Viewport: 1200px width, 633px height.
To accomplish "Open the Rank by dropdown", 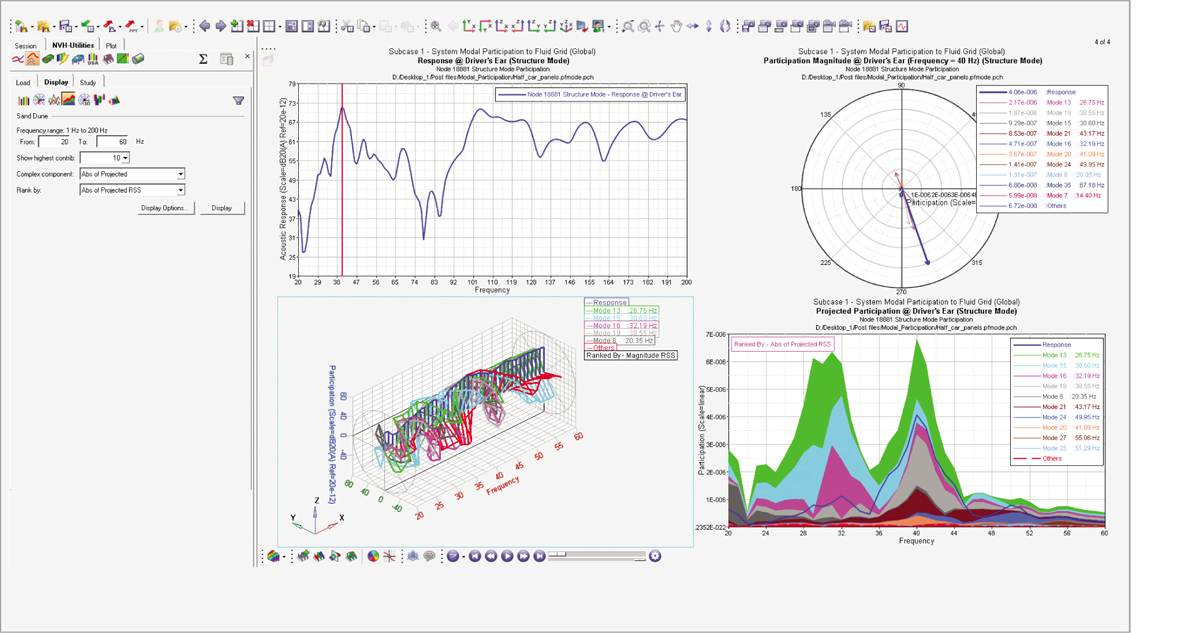I will [x=180, y=190].
